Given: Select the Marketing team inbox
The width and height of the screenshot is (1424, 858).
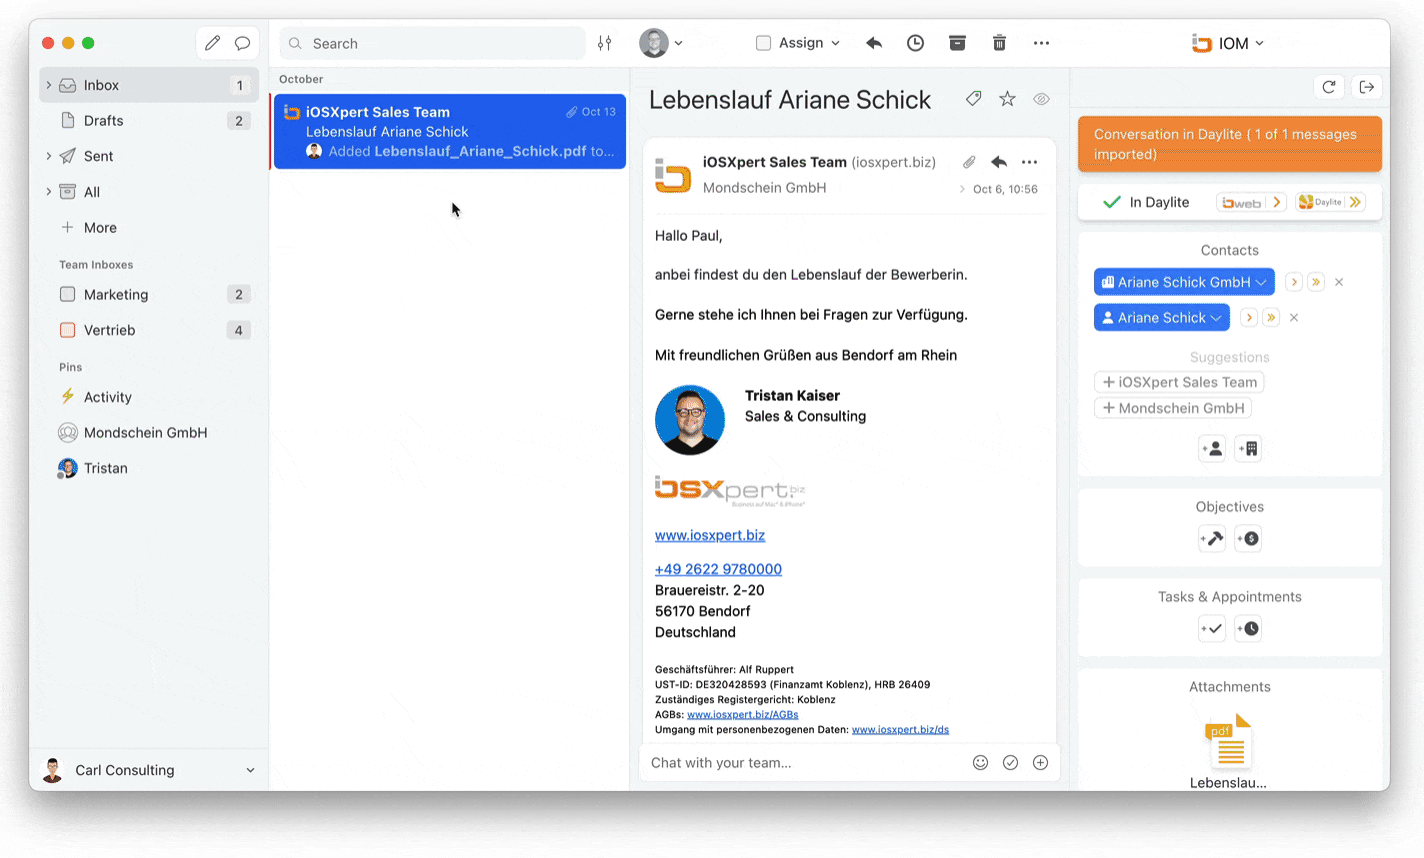Looking at the screenshot, I should (149, 294).
